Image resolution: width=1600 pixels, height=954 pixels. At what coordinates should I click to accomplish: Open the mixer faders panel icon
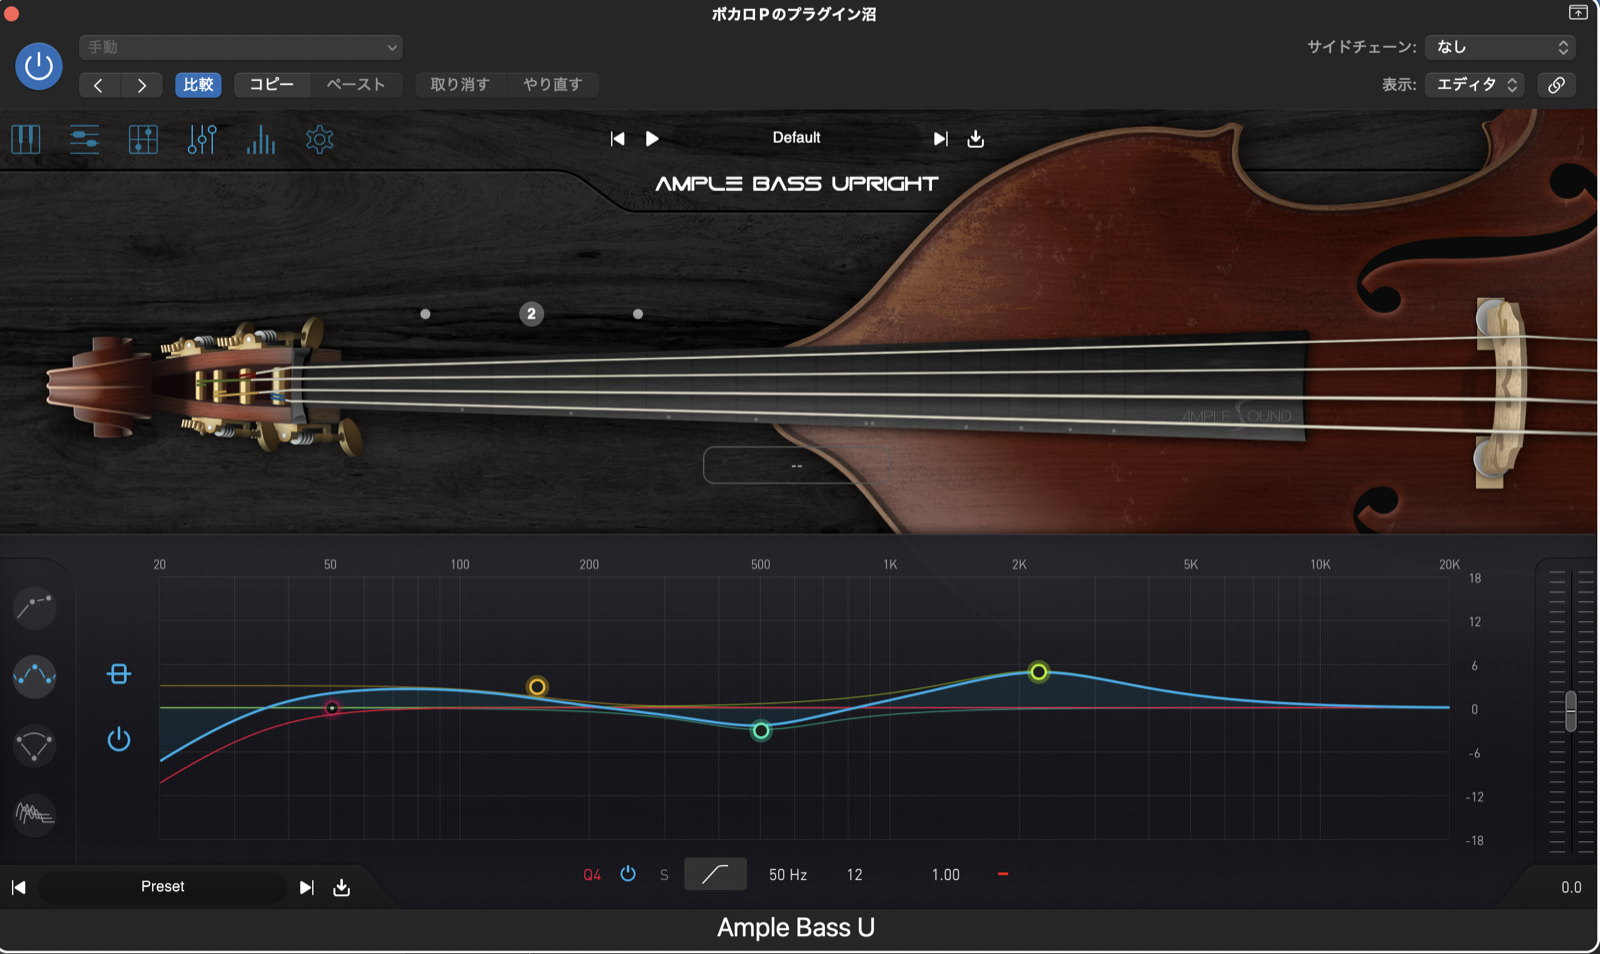click(202, 139)
